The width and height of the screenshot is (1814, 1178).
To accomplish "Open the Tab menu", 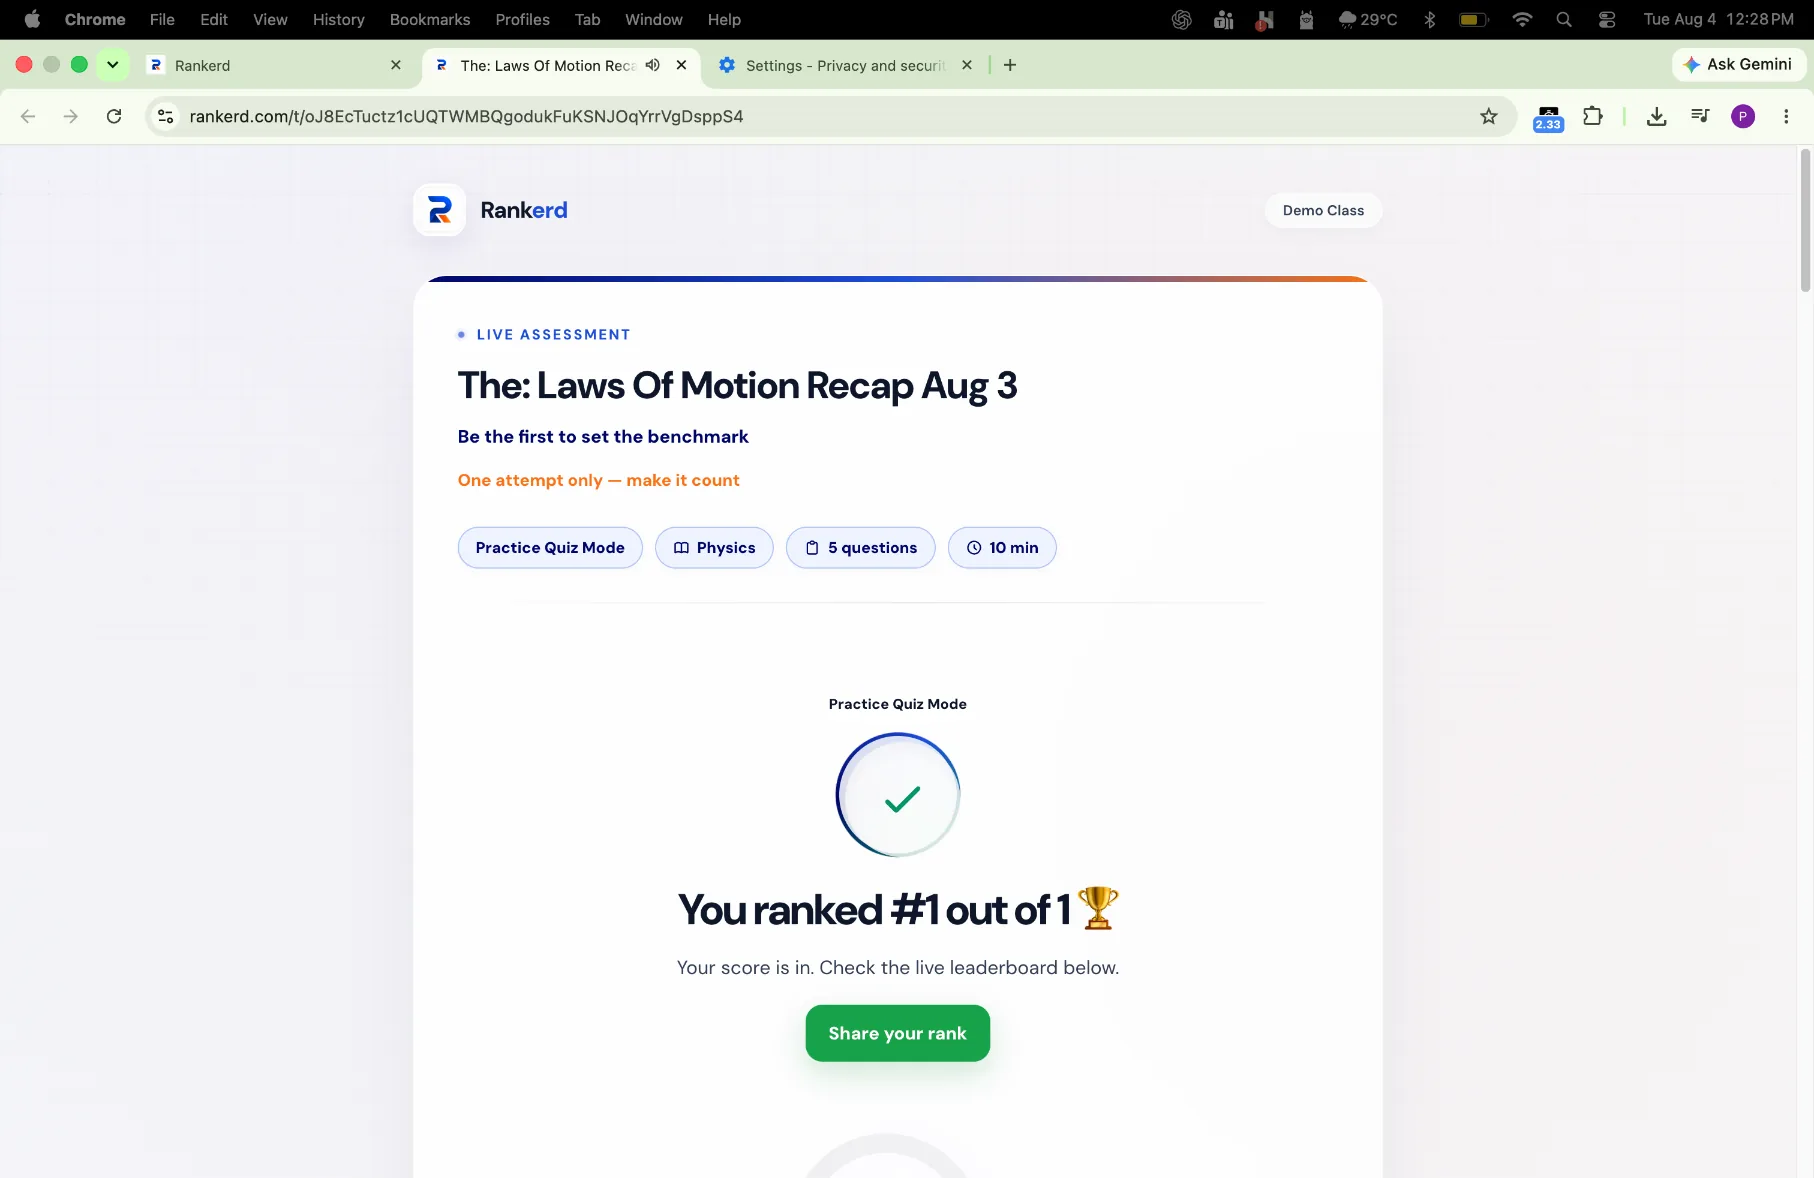I will coord(588,19).
